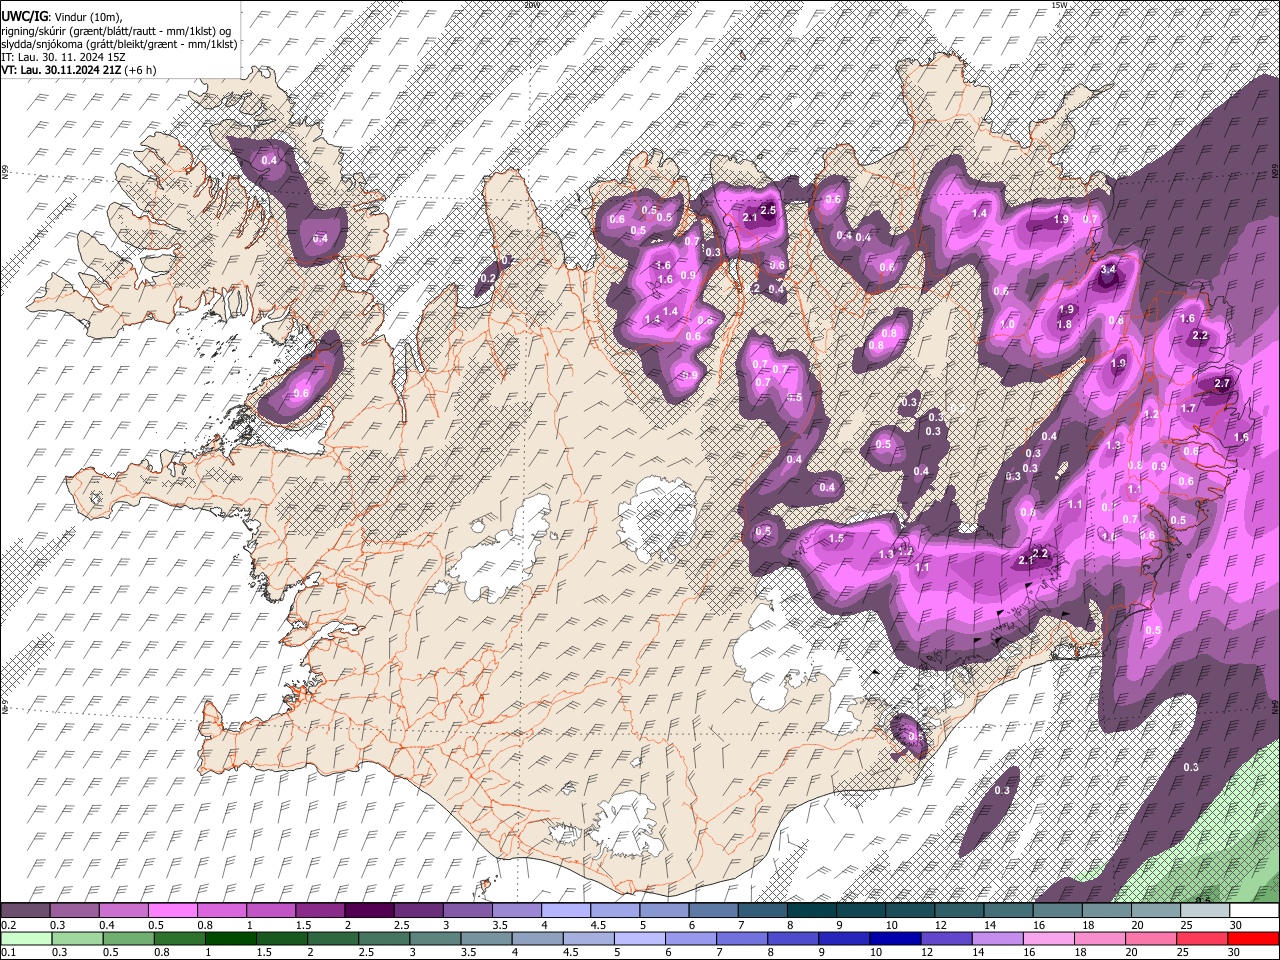Click the '0.6' value in the western purple patch
The height and width of the screenshot is (960, 1280).
click(x=301, y=393)
